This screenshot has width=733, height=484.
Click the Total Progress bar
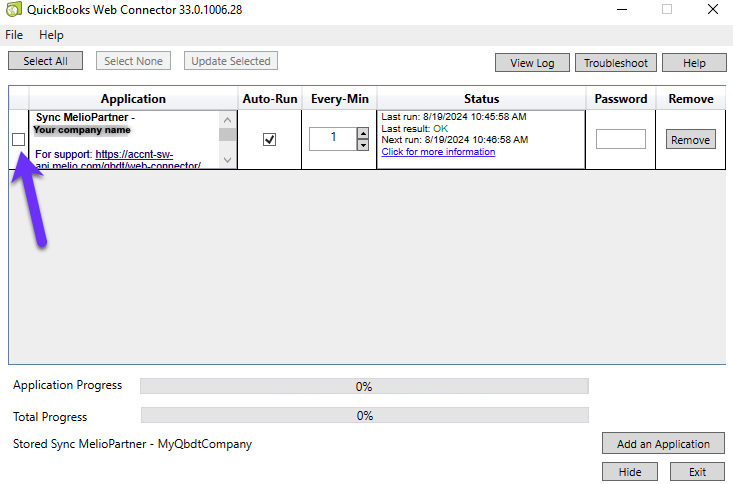pyautogui.click(x=365, y=415)
